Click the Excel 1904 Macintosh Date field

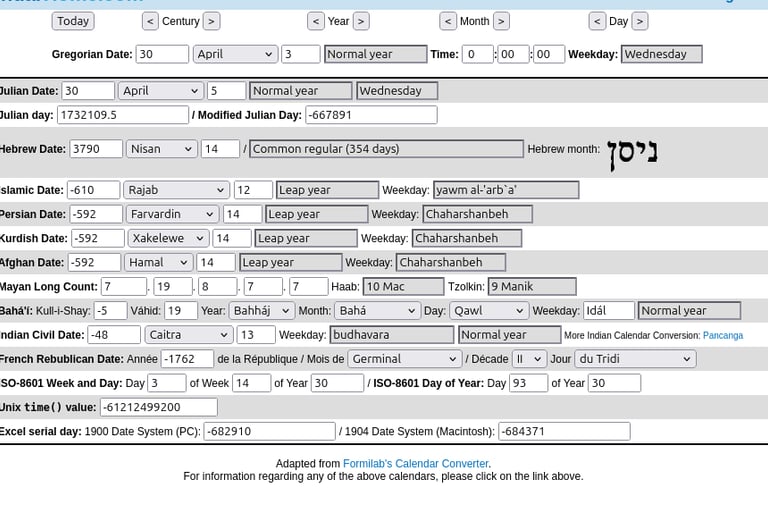pos(564,432)
